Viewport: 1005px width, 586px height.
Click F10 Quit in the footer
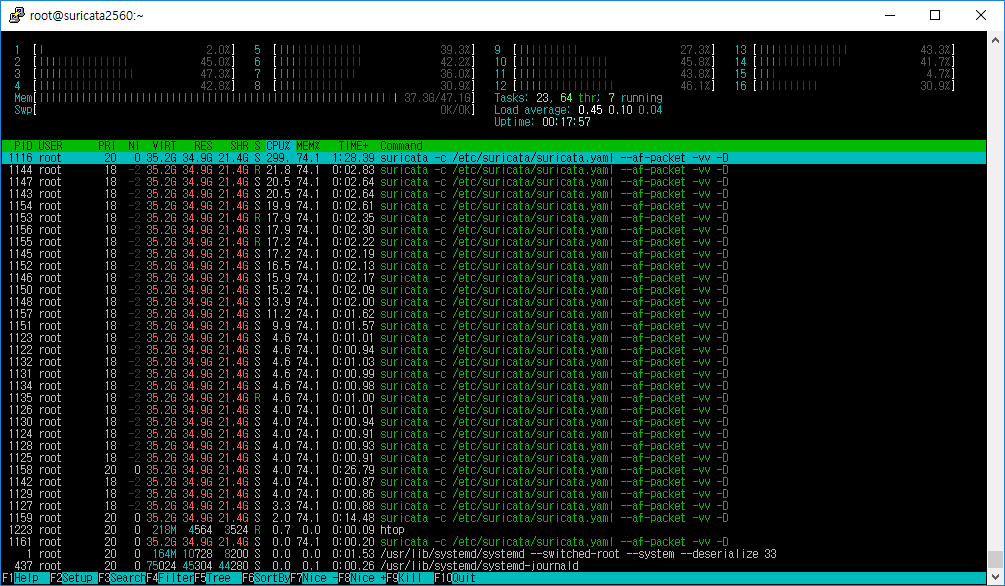click(x=455, y=578)
